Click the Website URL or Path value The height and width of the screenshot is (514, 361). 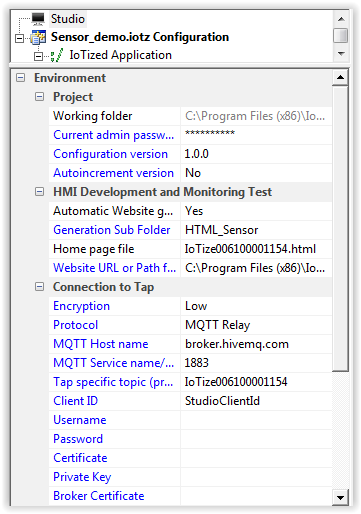pyautogui.click(x=256, y=268)
